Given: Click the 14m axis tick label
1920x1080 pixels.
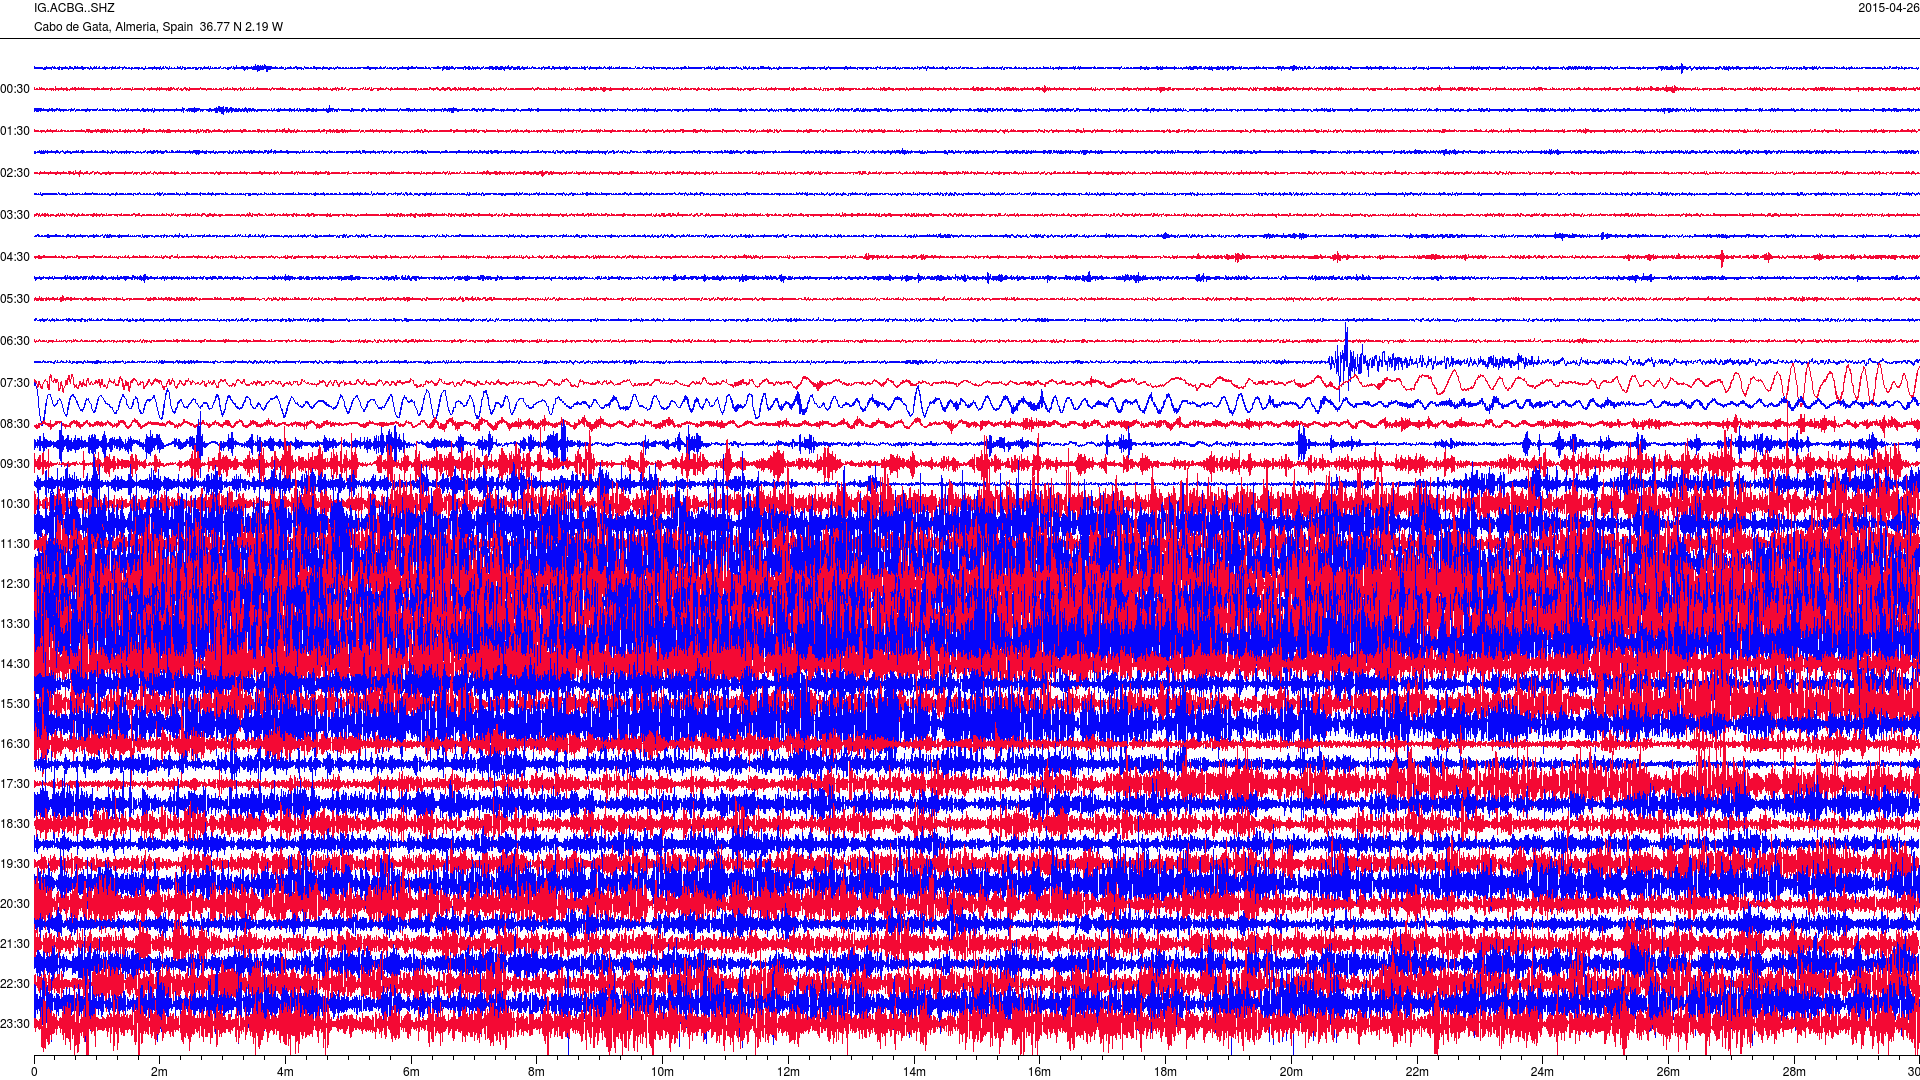Looking at the screenshot, I should coord(914,1072).
